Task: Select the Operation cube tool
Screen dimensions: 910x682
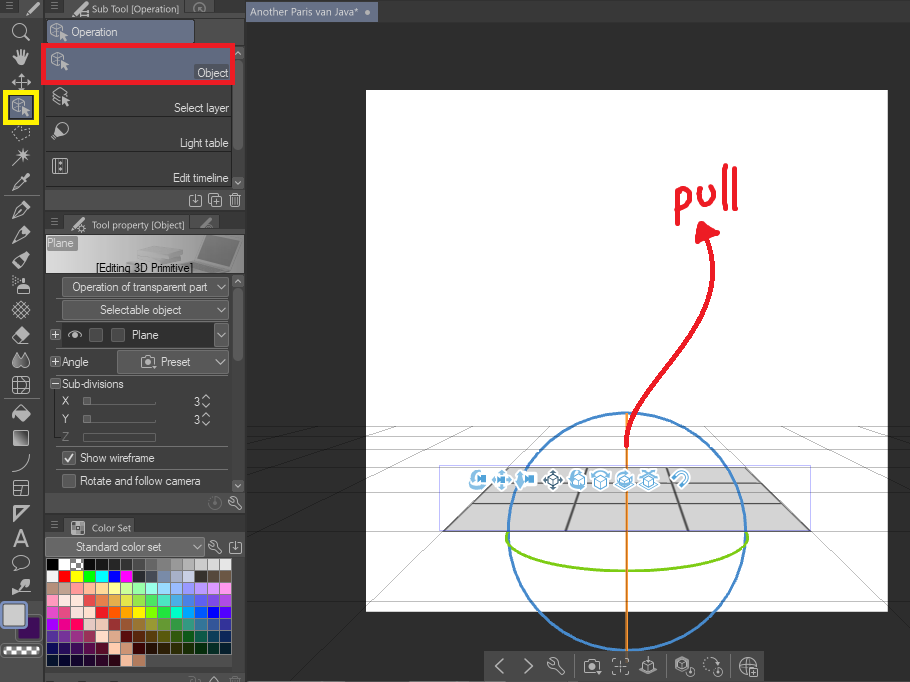Action: pyautogui.click(x=21, y=107)
